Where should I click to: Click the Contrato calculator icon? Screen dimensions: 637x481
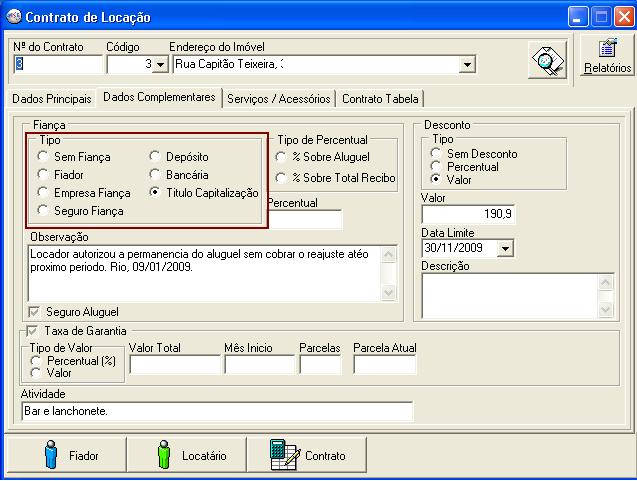tap(284, 455)
